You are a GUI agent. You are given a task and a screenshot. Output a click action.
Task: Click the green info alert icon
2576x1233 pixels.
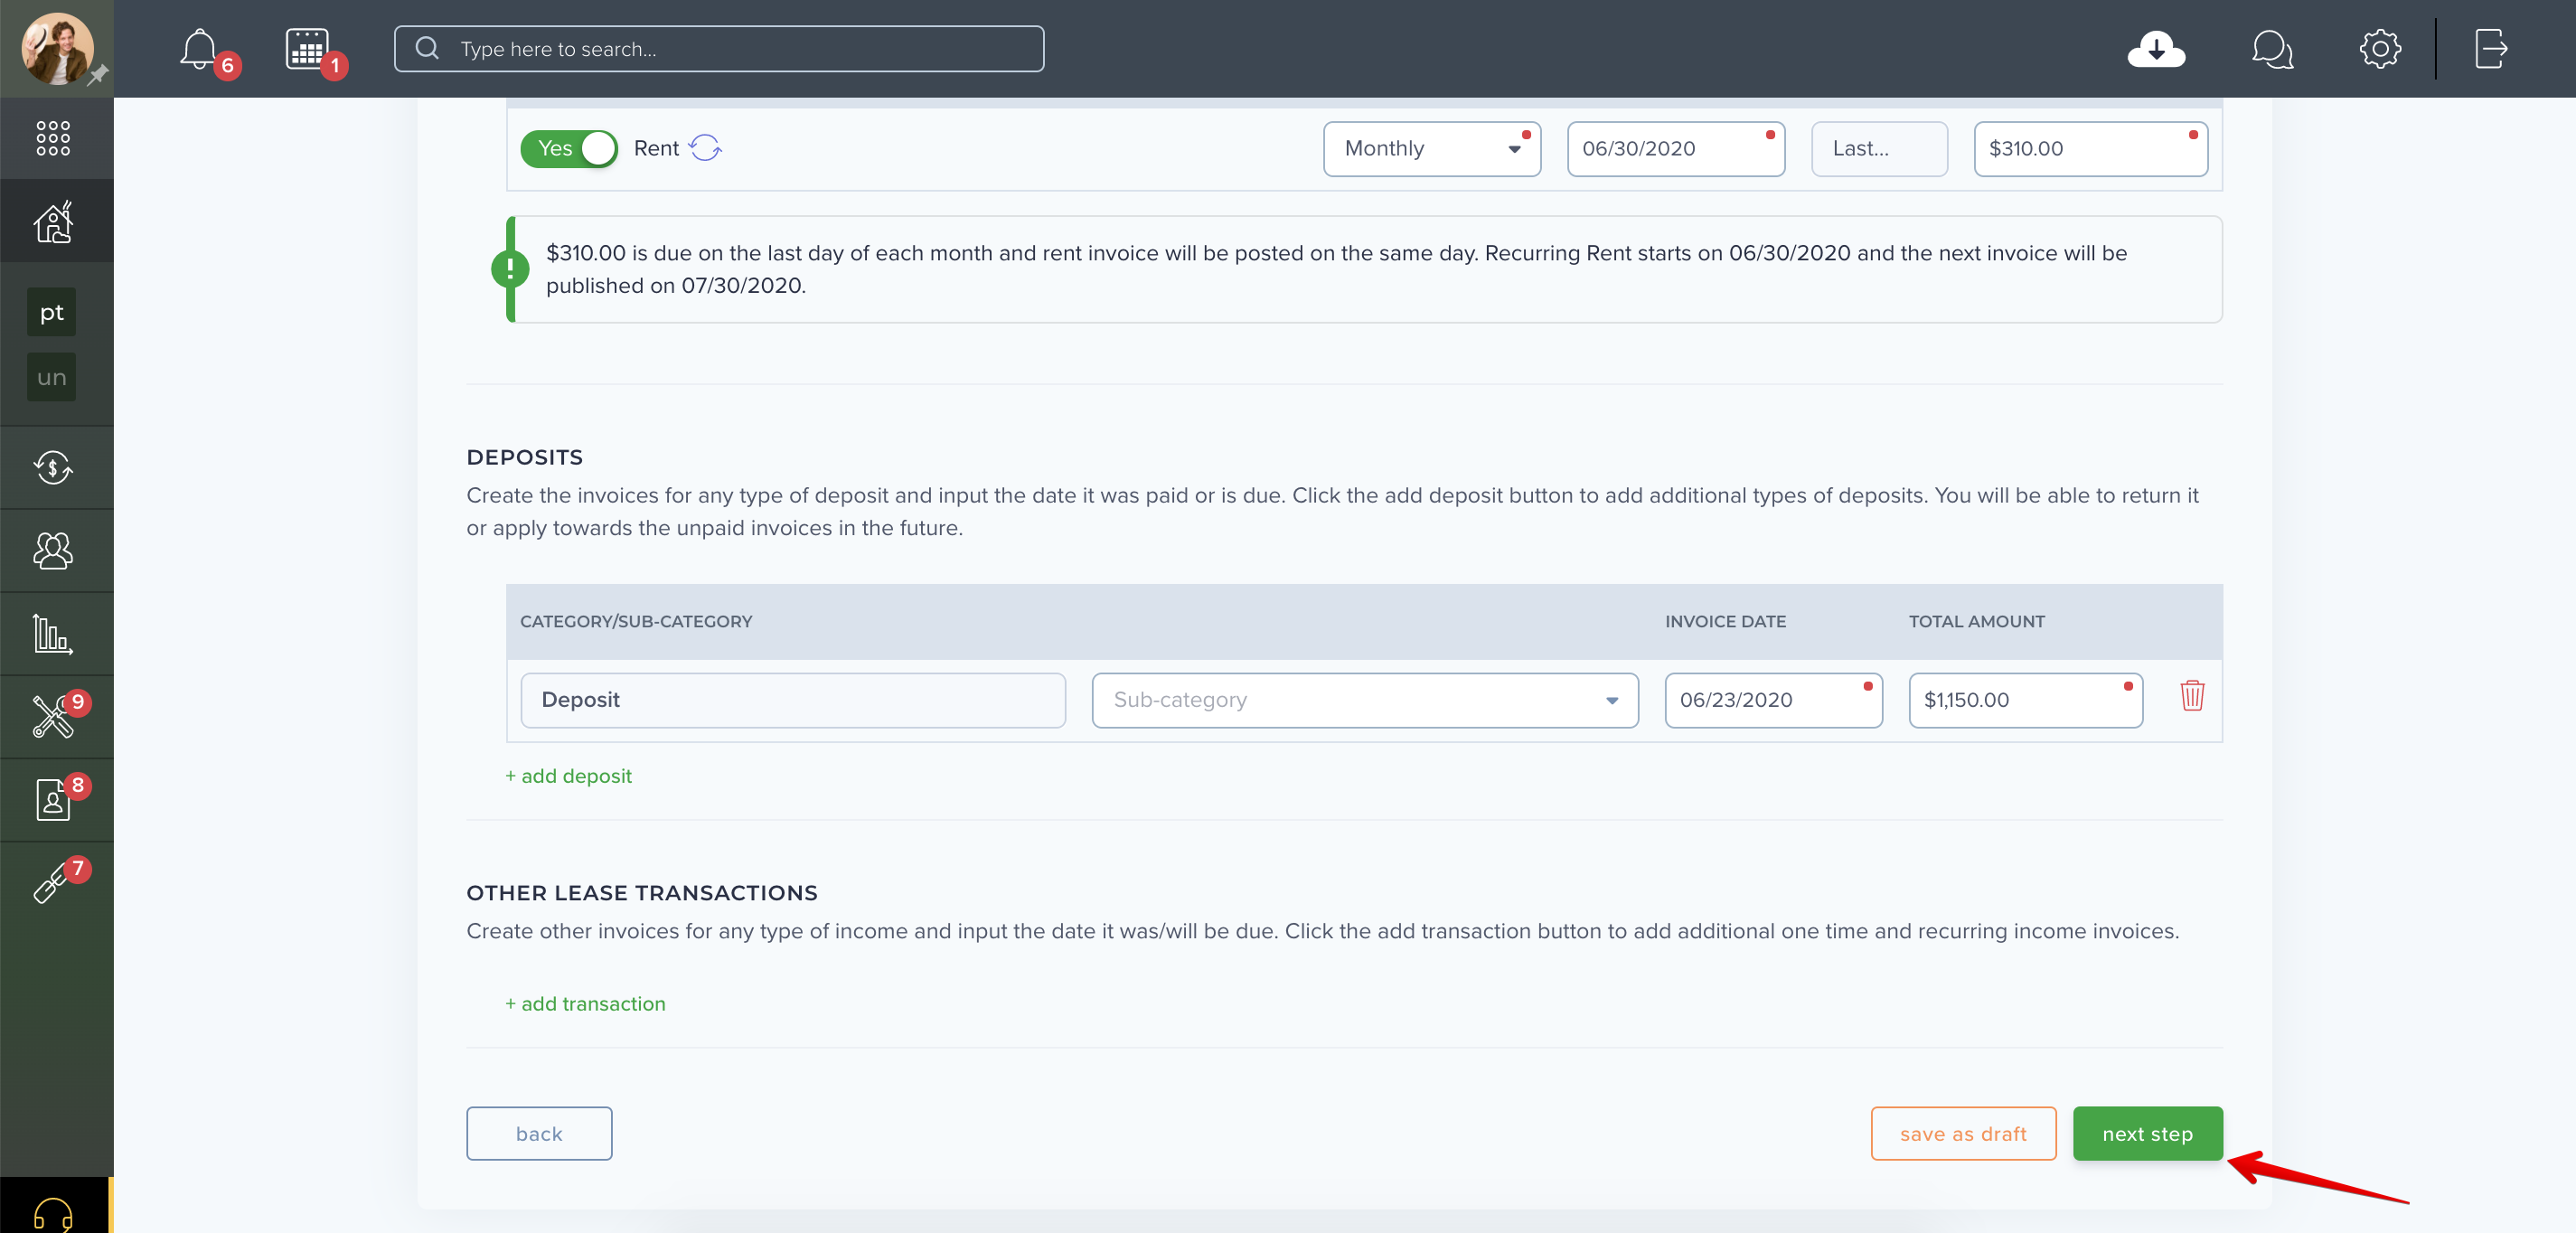pyautogui.click(x=510, y=268)
